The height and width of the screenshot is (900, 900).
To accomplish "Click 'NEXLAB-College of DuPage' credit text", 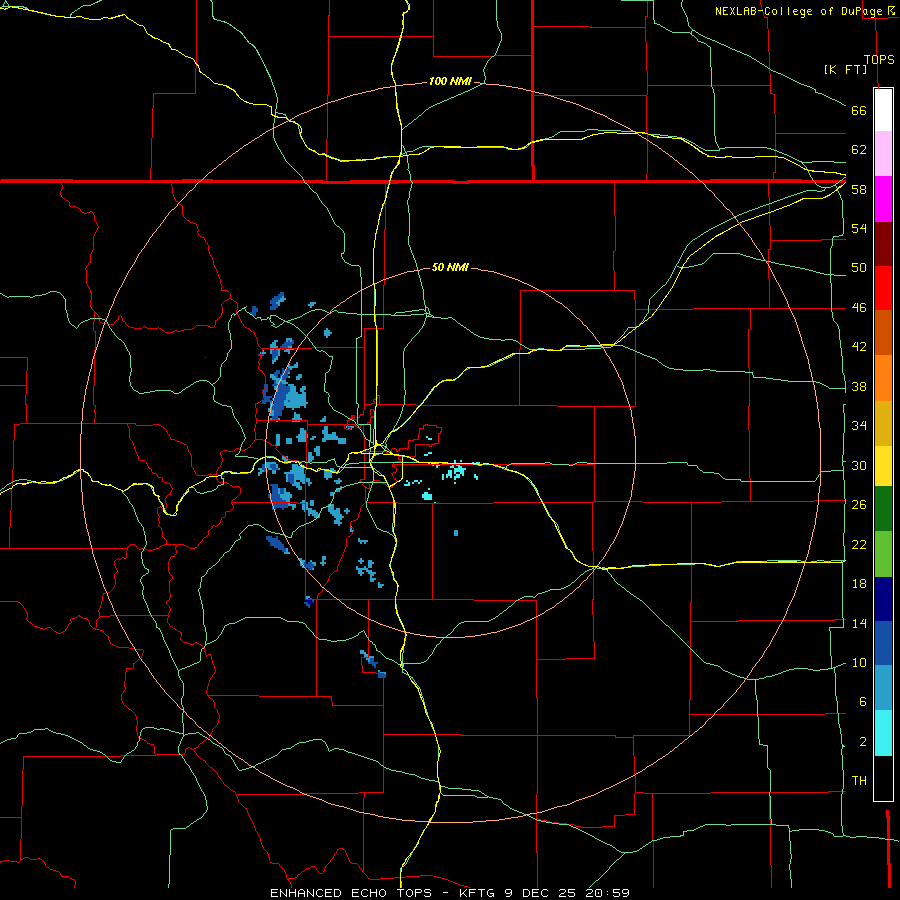I will click(x=800, y=11).
